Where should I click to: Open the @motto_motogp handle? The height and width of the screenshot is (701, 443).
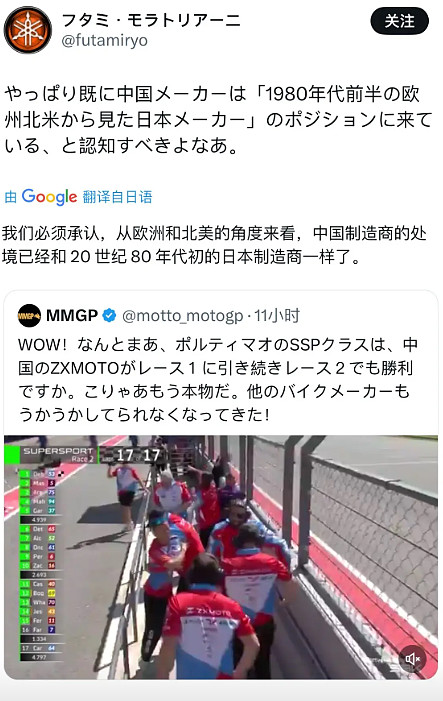point(182,316)
